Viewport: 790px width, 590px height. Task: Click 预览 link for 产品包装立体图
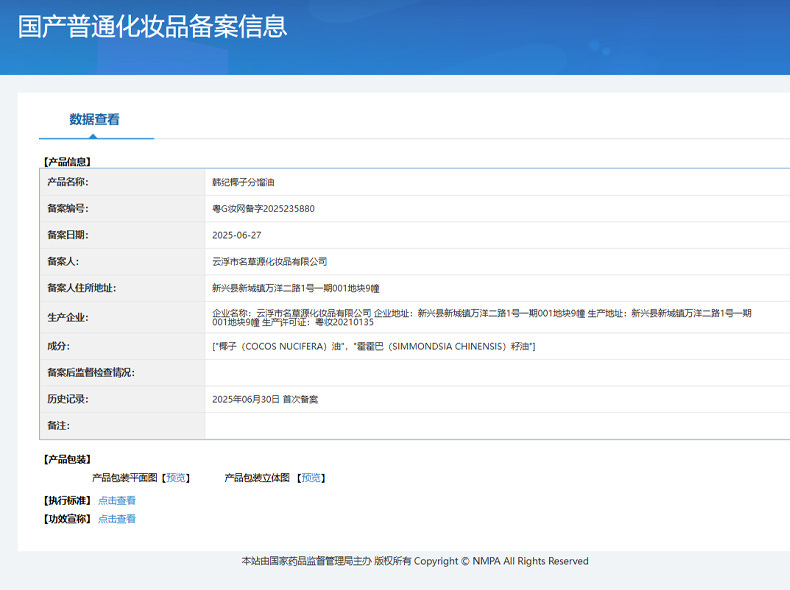click(x=311, y=478)
